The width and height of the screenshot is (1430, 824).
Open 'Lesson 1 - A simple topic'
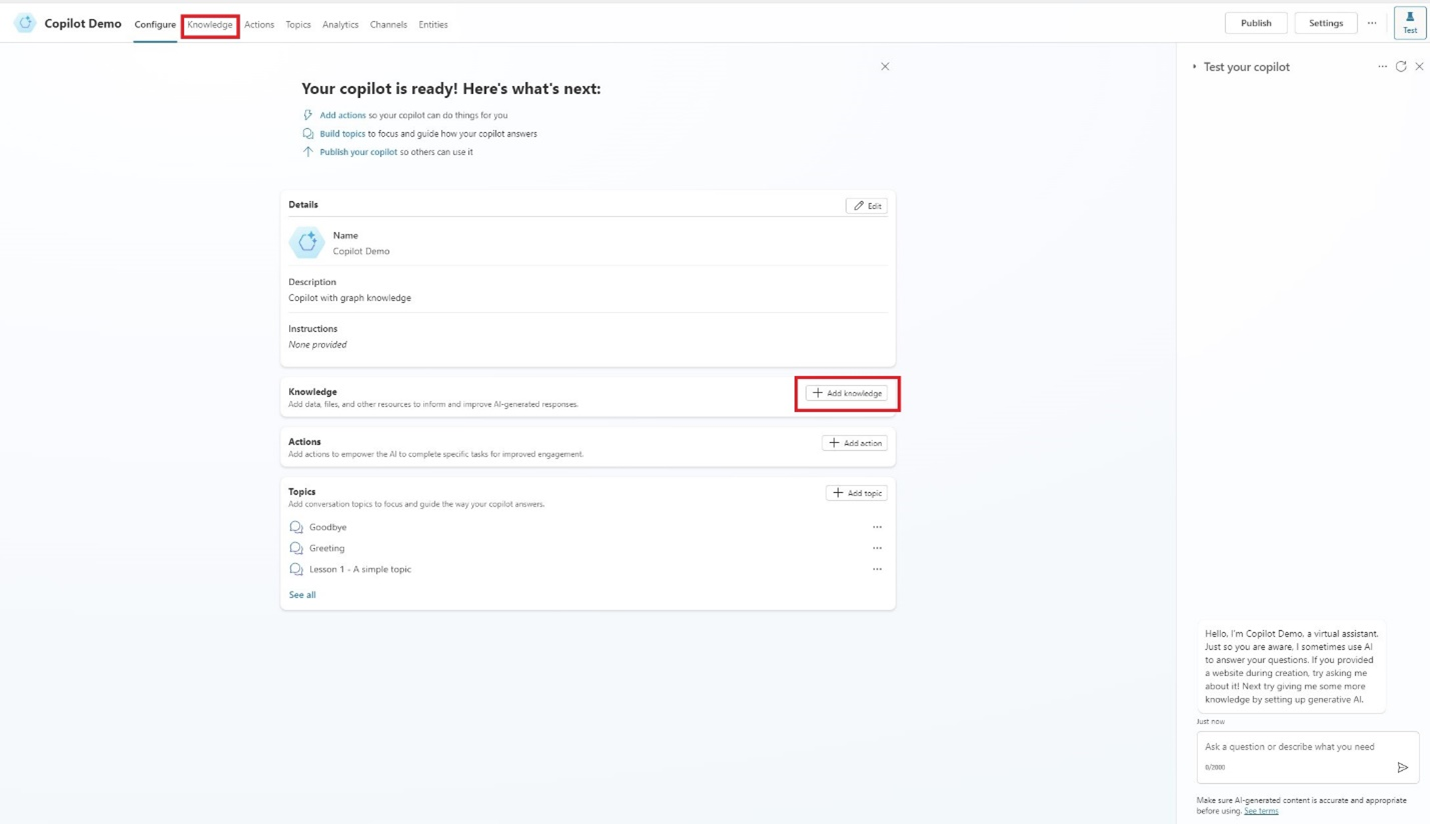pyautogui.click(x=360, y=569)
